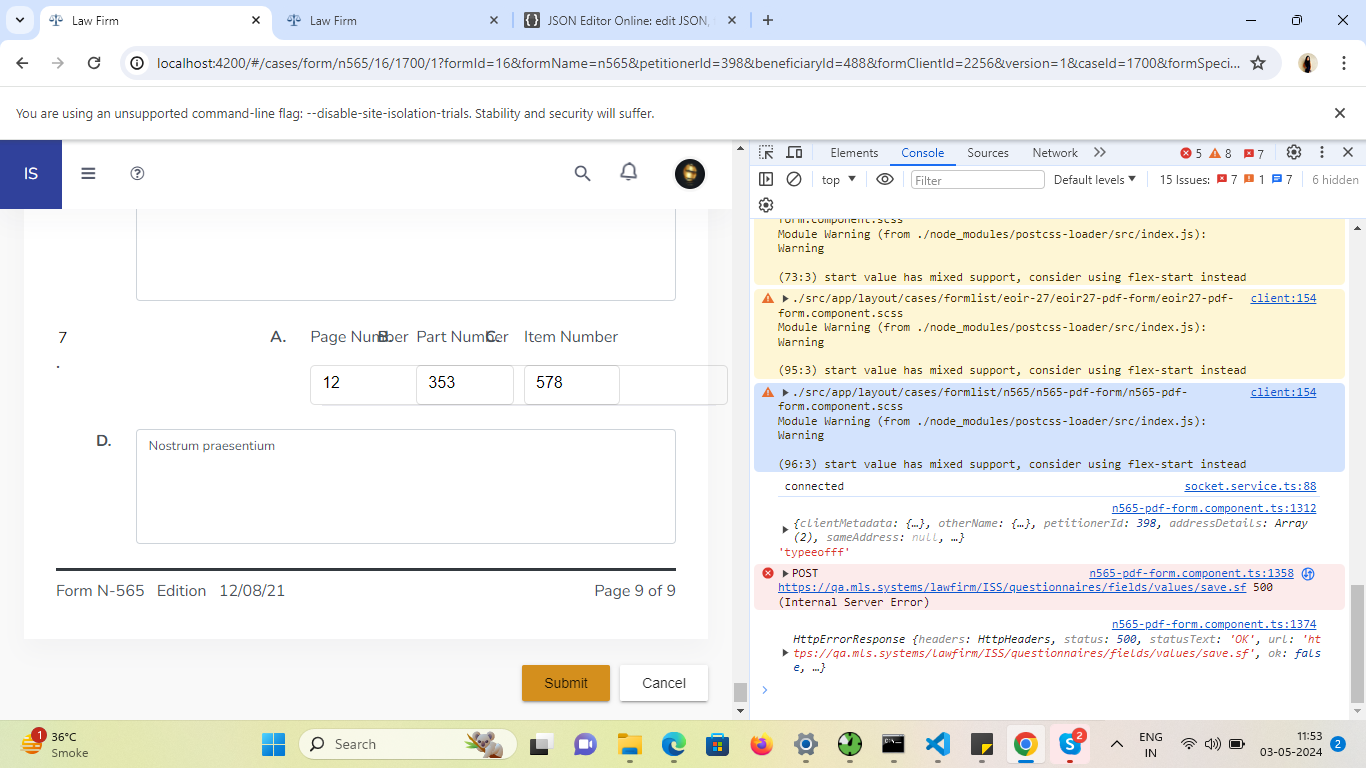Click the warning count badge showing 8
Viewport: 1366px width, 768px height.
1221,154
